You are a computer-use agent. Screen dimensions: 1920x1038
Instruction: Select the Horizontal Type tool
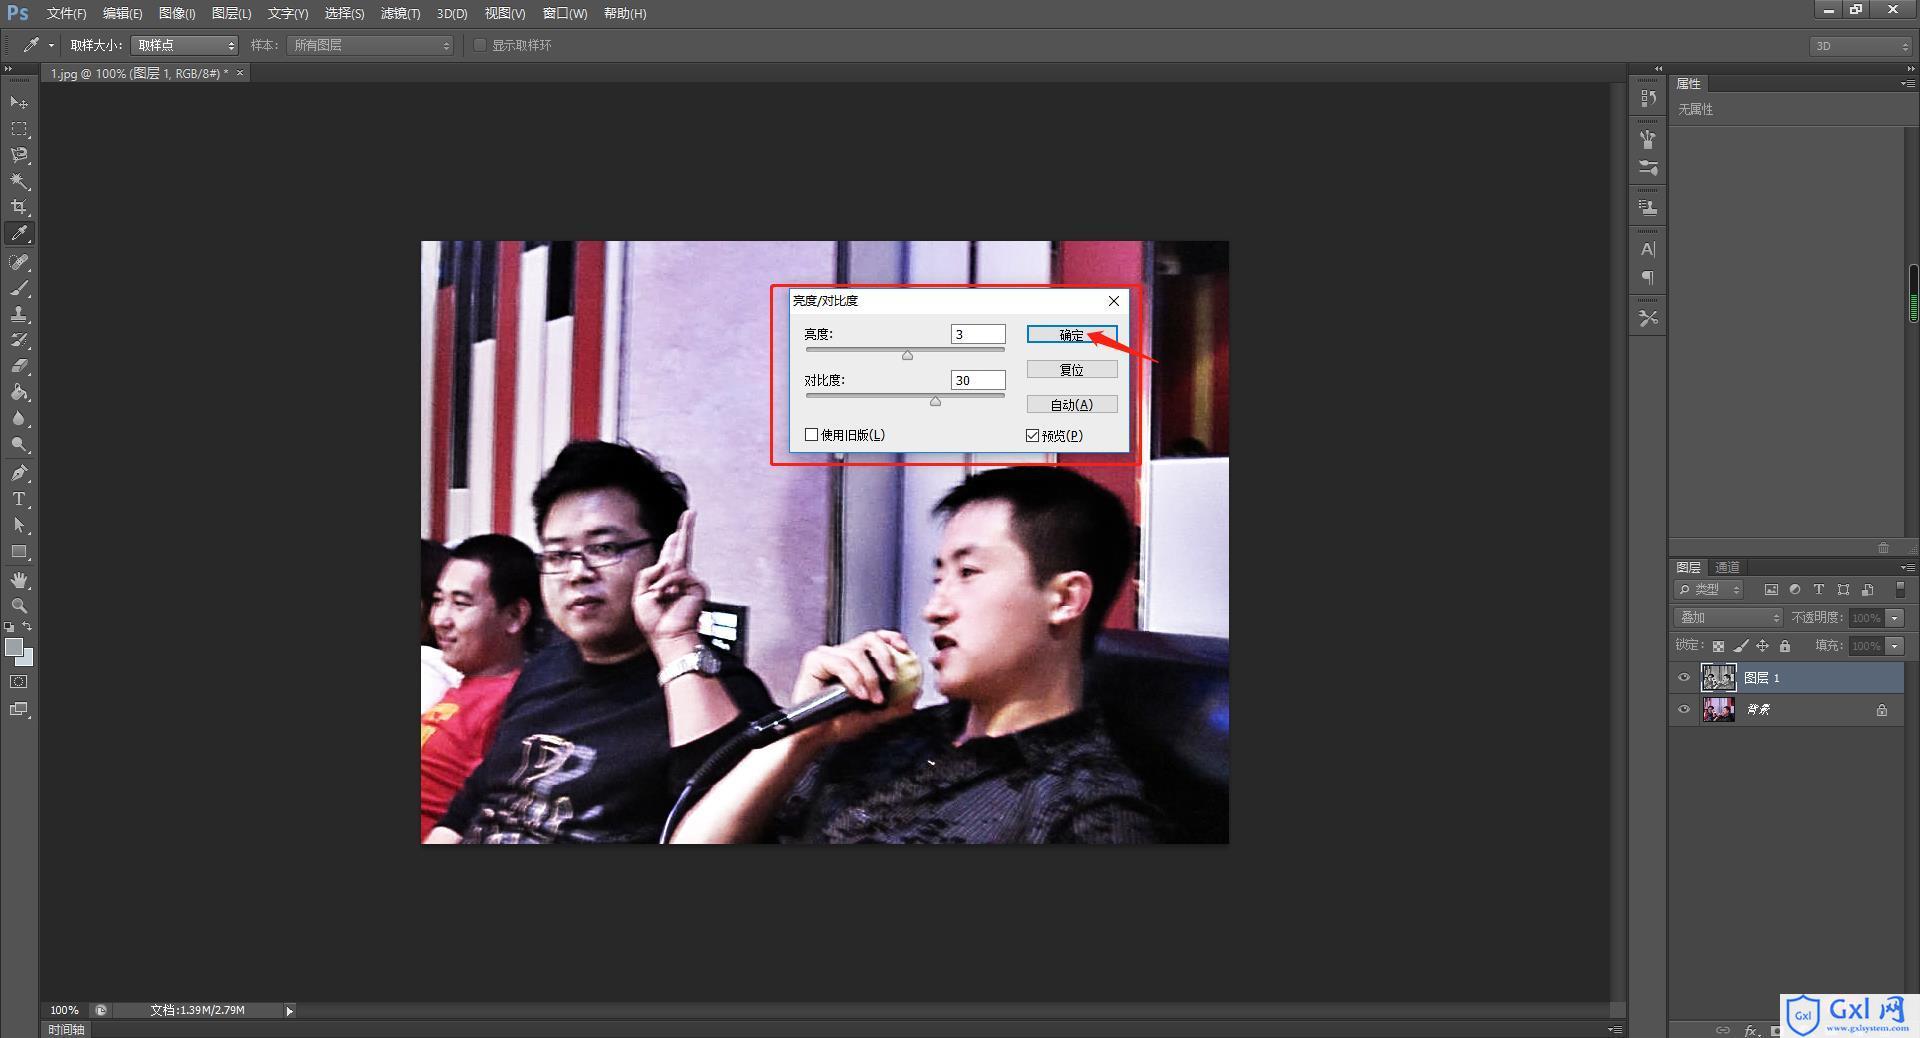point(19,499)
